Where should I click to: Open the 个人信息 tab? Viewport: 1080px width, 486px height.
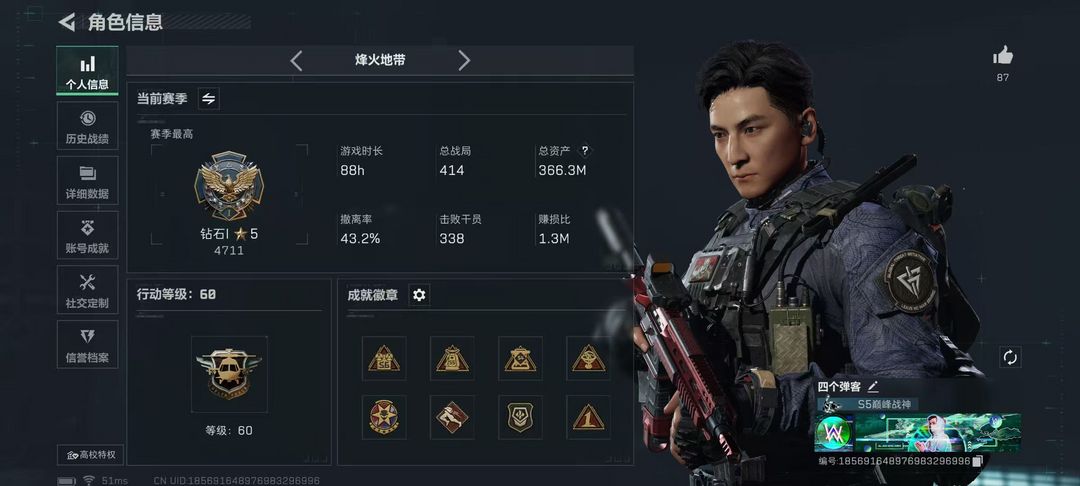click(x=87, y=71)
